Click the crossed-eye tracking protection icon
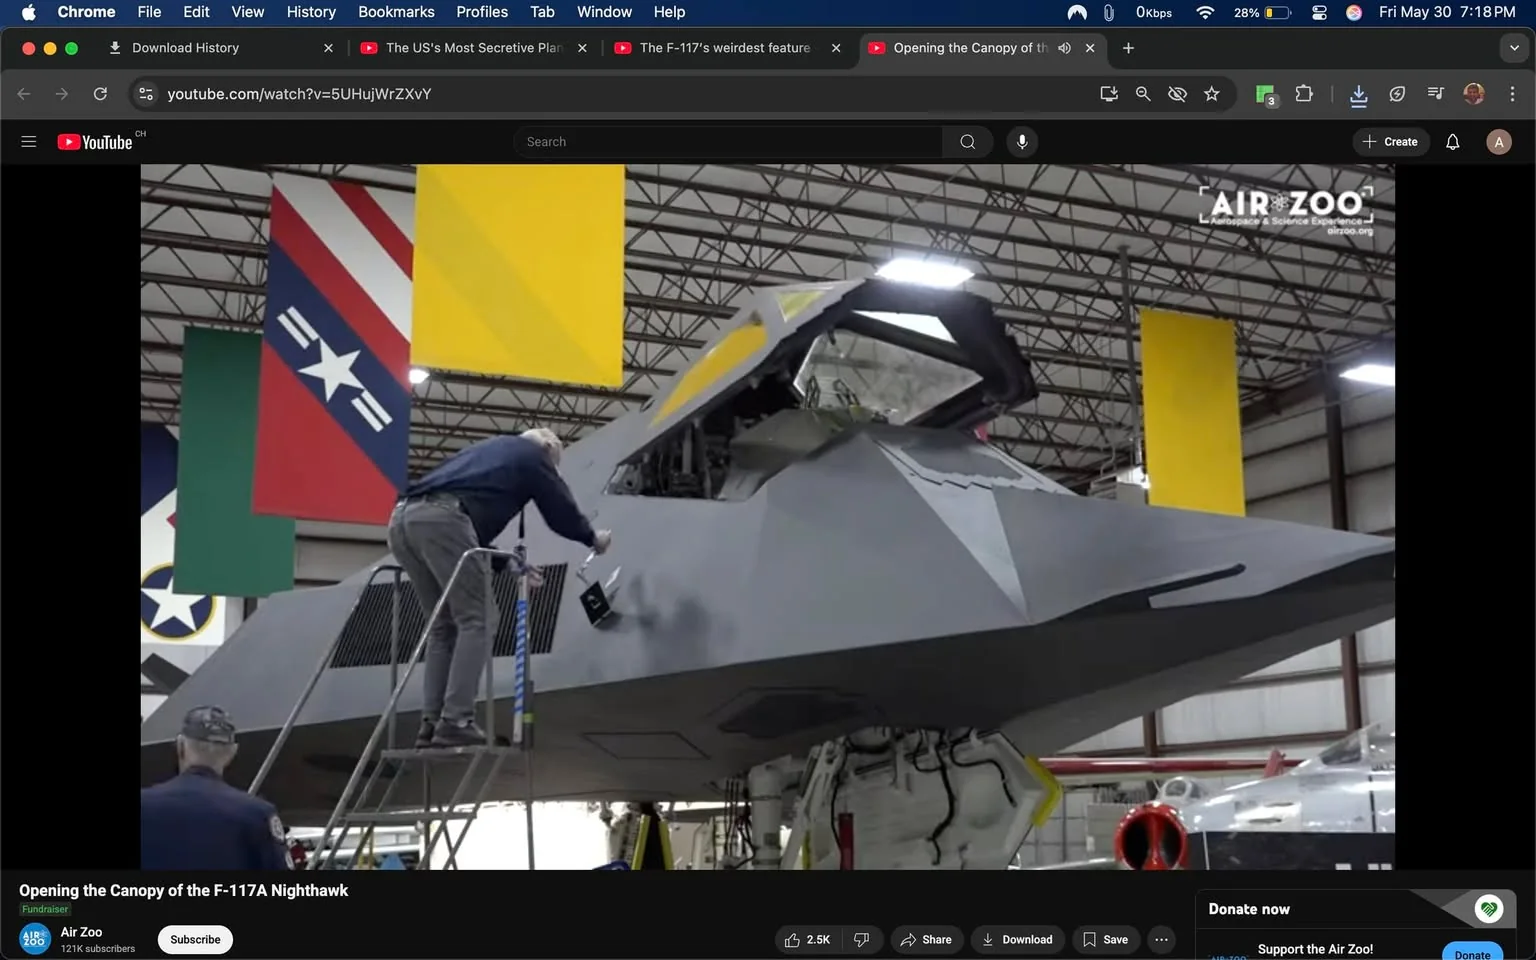The image size is (1536, 960). point(1177,94)
